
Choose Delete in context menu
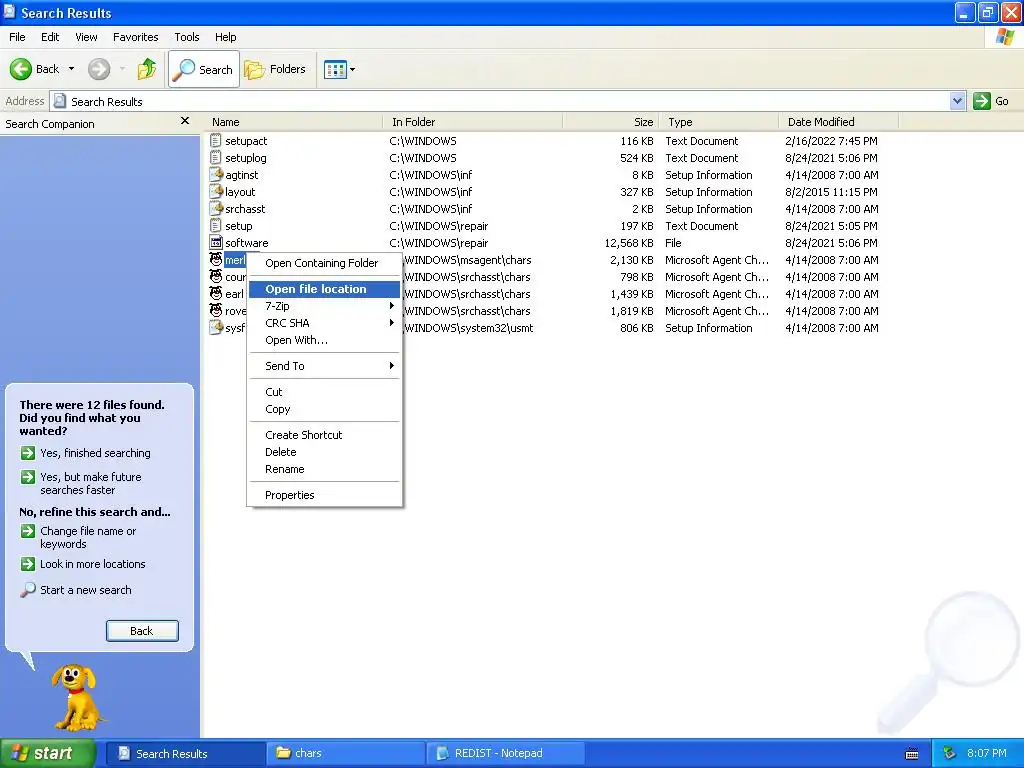[324, 452]
